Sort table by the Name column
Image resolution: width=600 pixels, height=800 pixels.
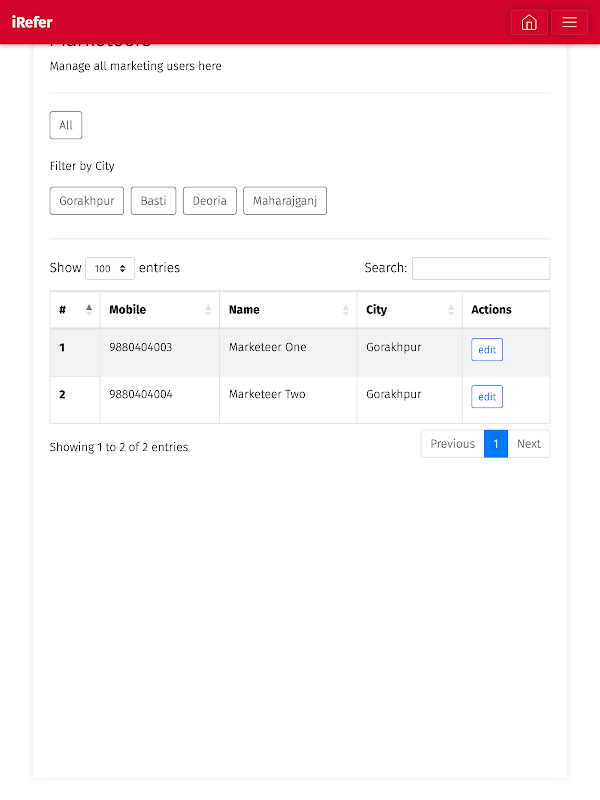(288, 310)
